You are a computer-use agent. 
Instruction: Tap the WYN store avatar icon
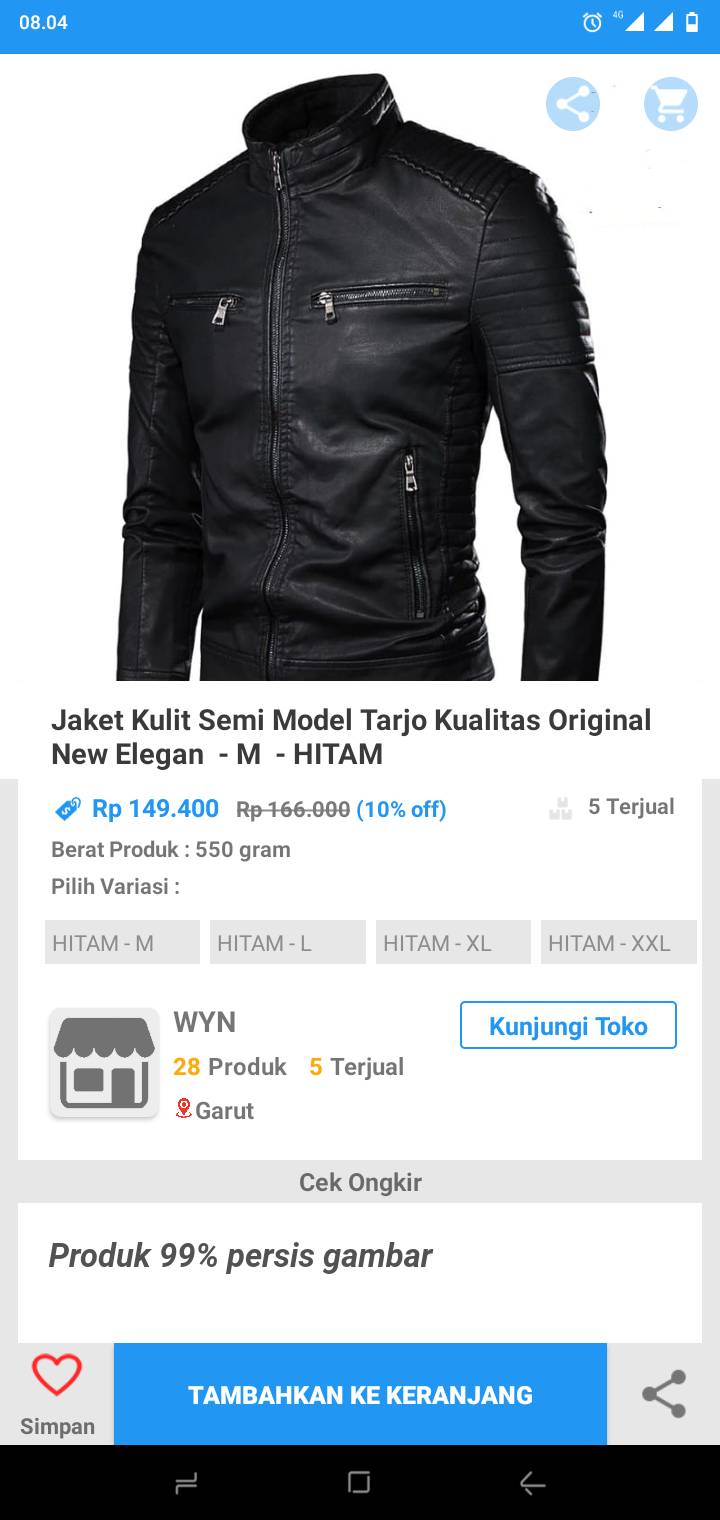point(104,1062)
